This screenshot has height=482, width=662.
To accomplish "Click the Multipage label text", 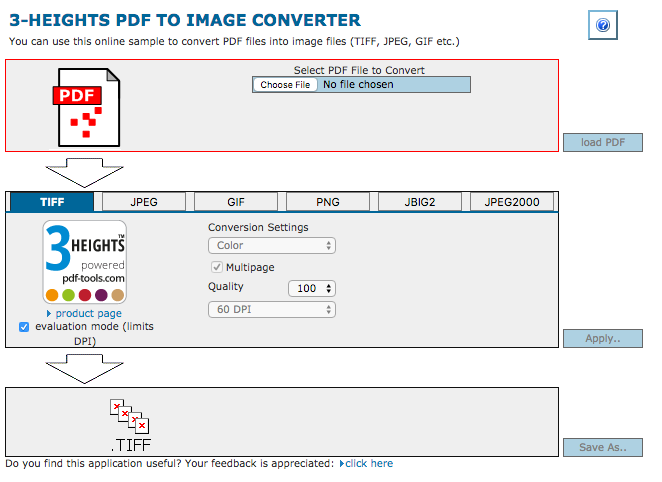I will click(250, 268).
